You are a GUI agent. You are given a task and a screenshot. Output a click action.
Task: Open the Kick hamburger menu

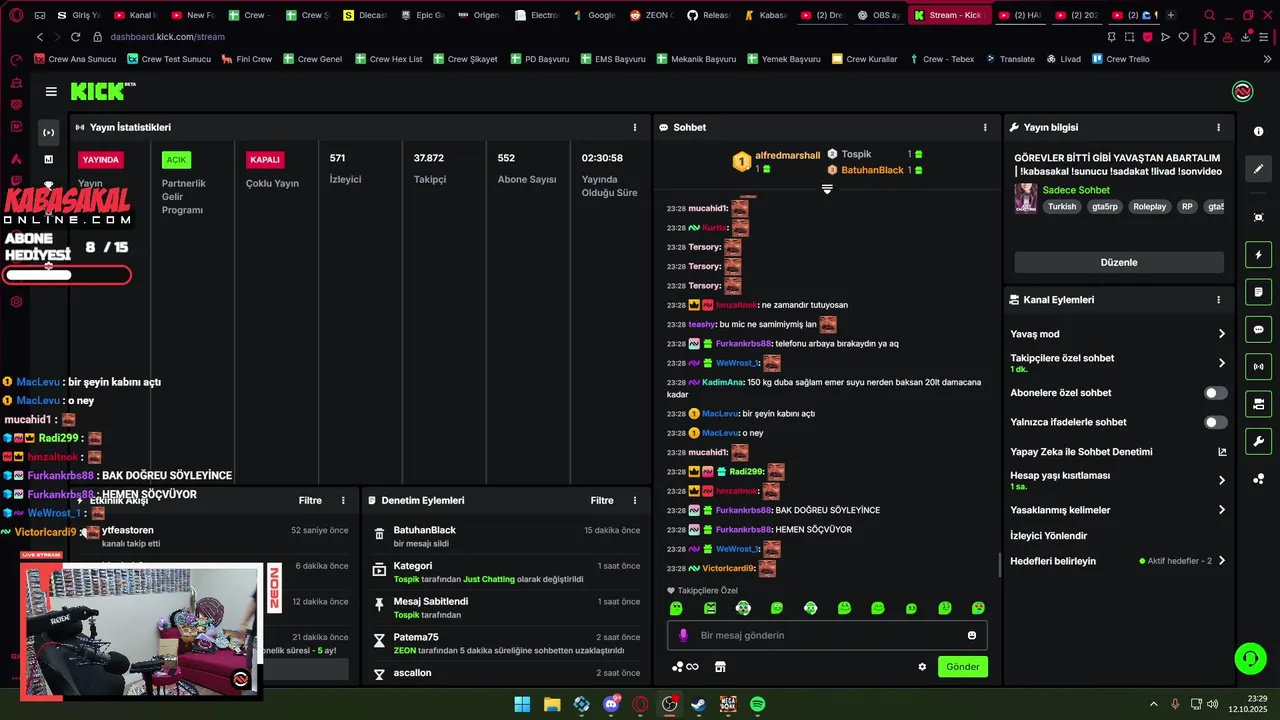pos(51,92)
